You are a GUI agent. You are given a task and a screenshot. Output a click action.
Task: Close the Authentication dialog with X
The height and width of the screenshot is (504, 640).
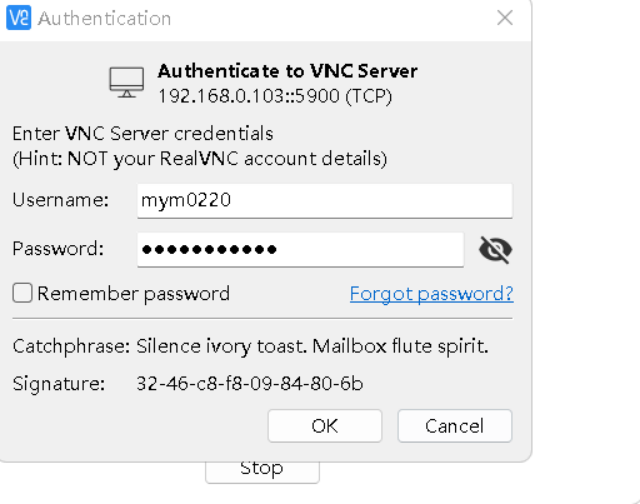[505, 18]
